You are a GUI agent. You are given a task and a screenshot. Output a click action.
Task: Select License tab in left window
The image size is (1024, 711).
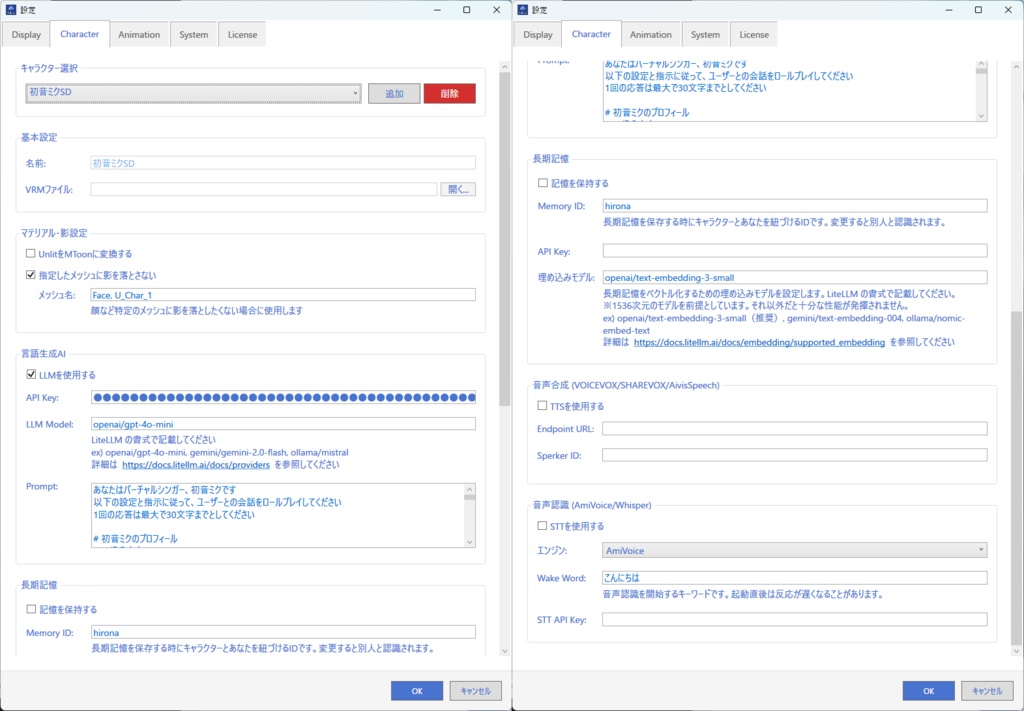click(x=242, y=35)
